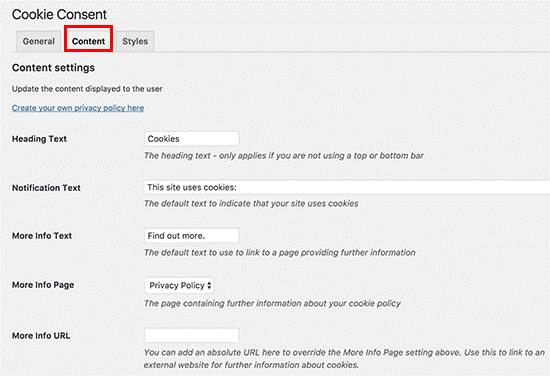Click the Content settings section heading
The width and height of the screenshot is (550, 376).
click(53, 68)
